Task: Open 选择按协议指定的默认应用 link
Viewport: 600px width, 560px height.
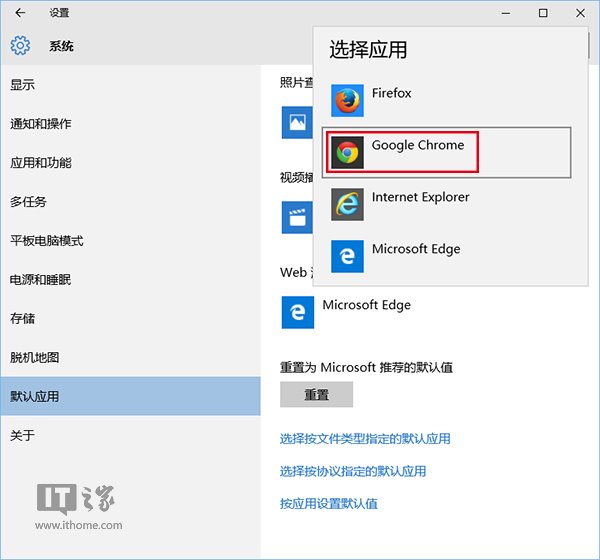Action: point(353,471)
